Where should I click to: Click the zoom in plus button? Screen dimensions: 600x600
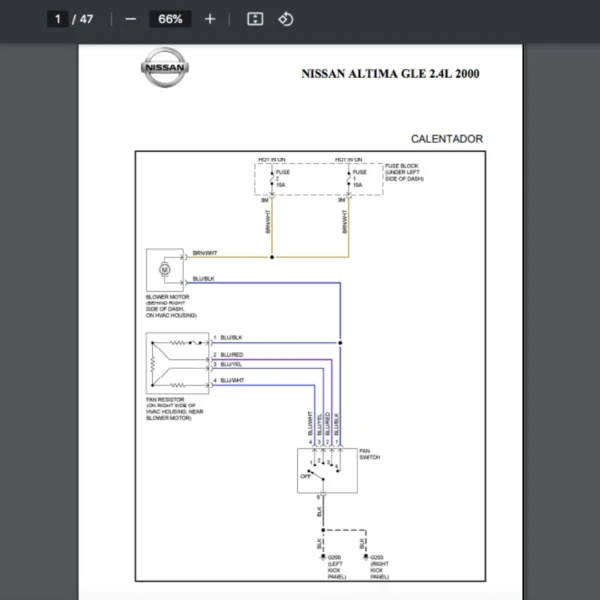(x=209, y=19)
